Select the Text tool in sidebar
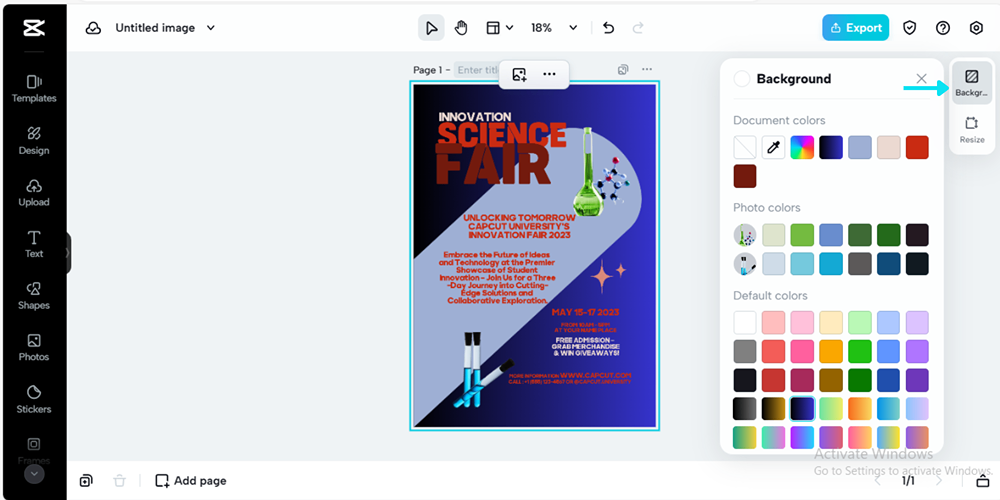 [x=34, y=244]
